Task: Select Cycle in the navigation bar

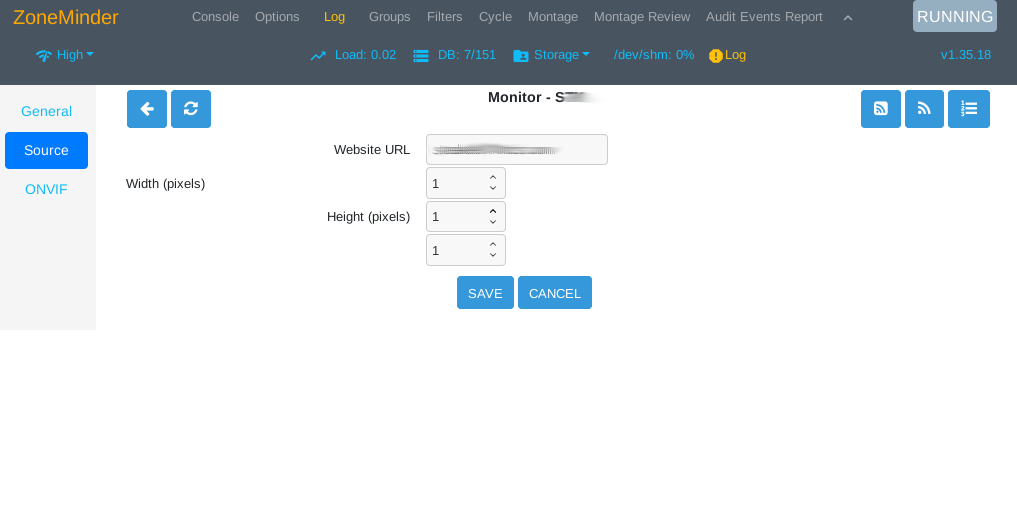Action: pyautogui.click(x=496, y=17)
